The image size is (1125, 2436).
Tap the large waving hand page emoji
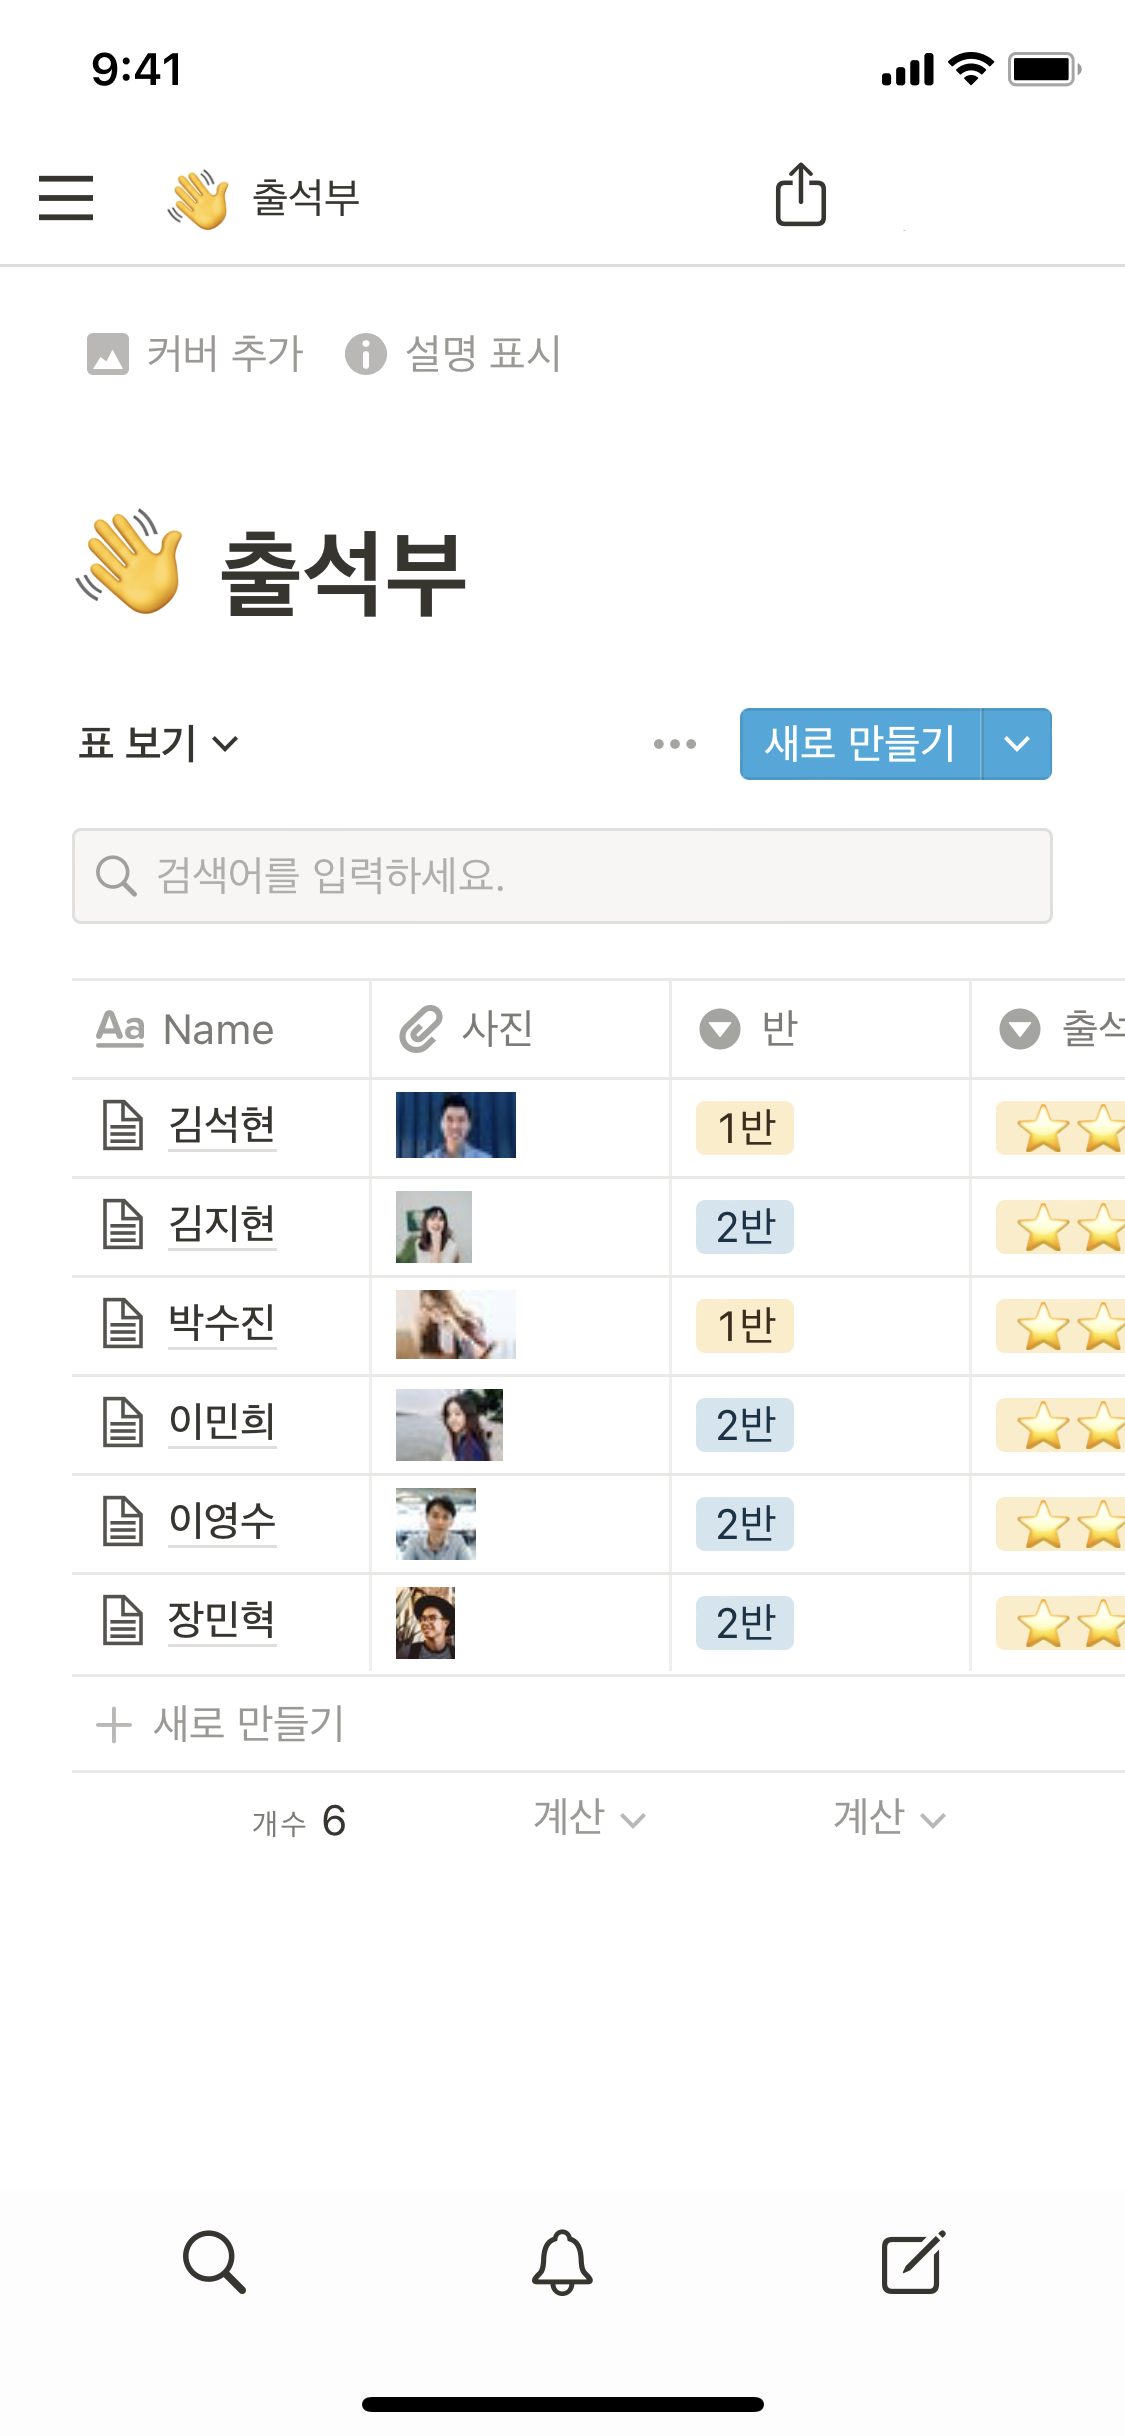click(x=131, y=563)
